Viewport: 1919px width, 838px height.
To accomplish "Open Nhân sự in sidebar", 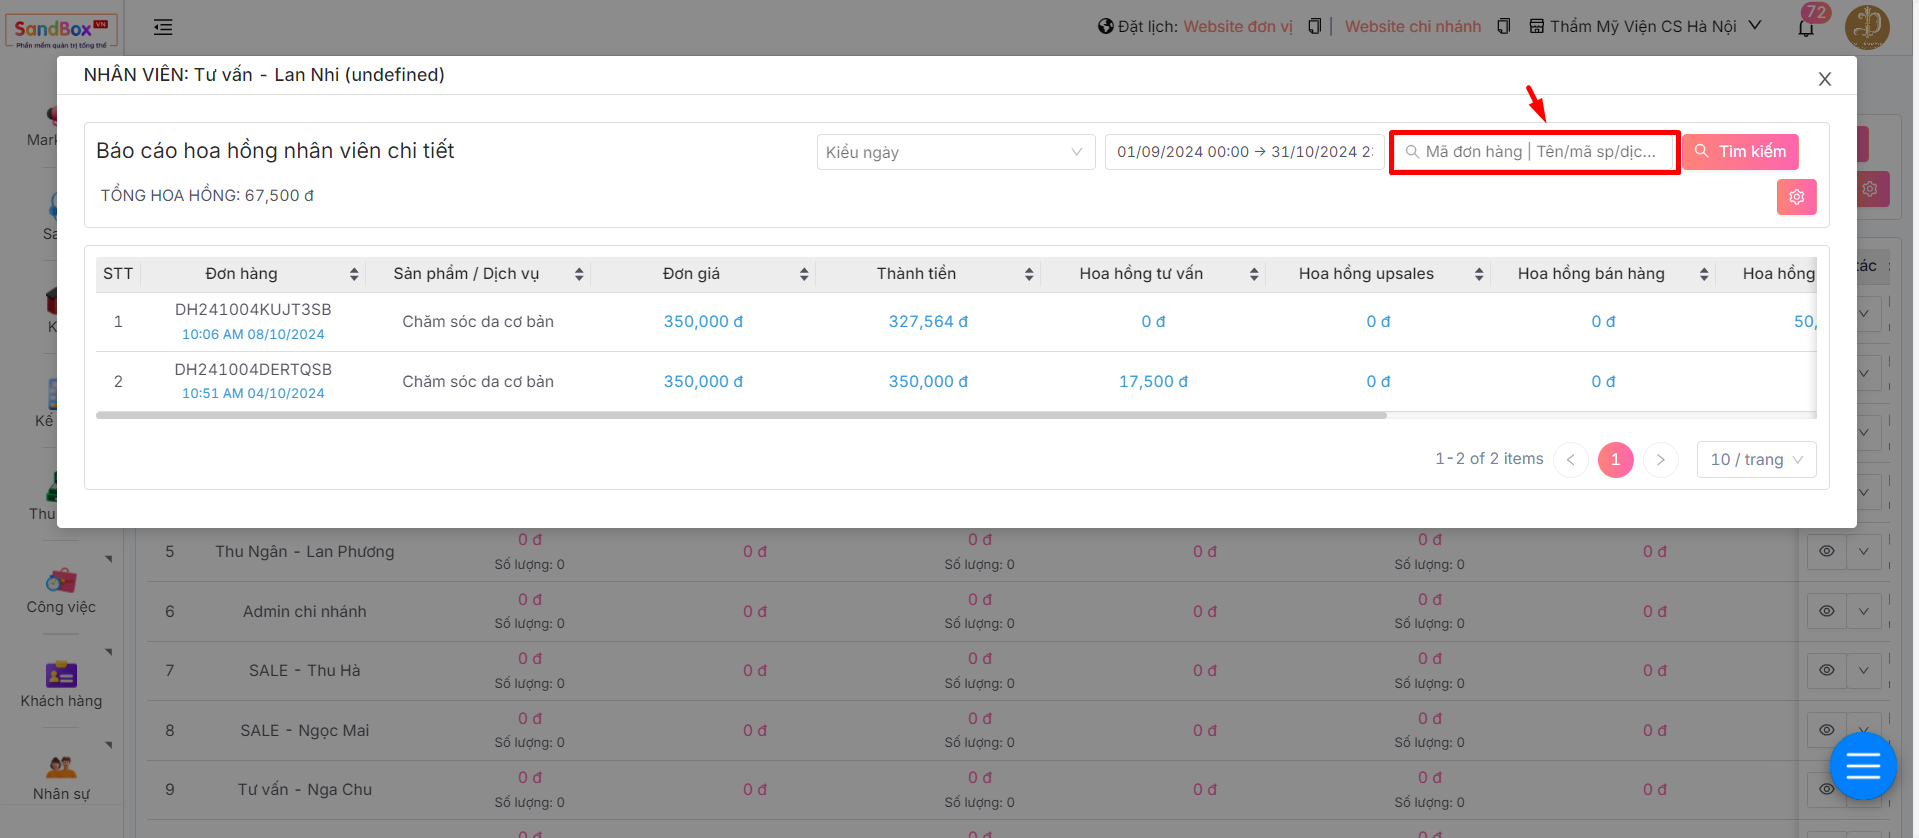I will coord(61,778).
